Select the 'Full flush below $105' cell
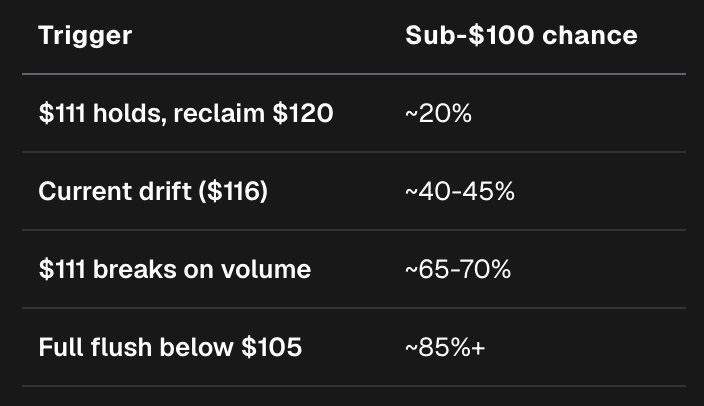Screen dimensions: 704x406 pos(170,348)
